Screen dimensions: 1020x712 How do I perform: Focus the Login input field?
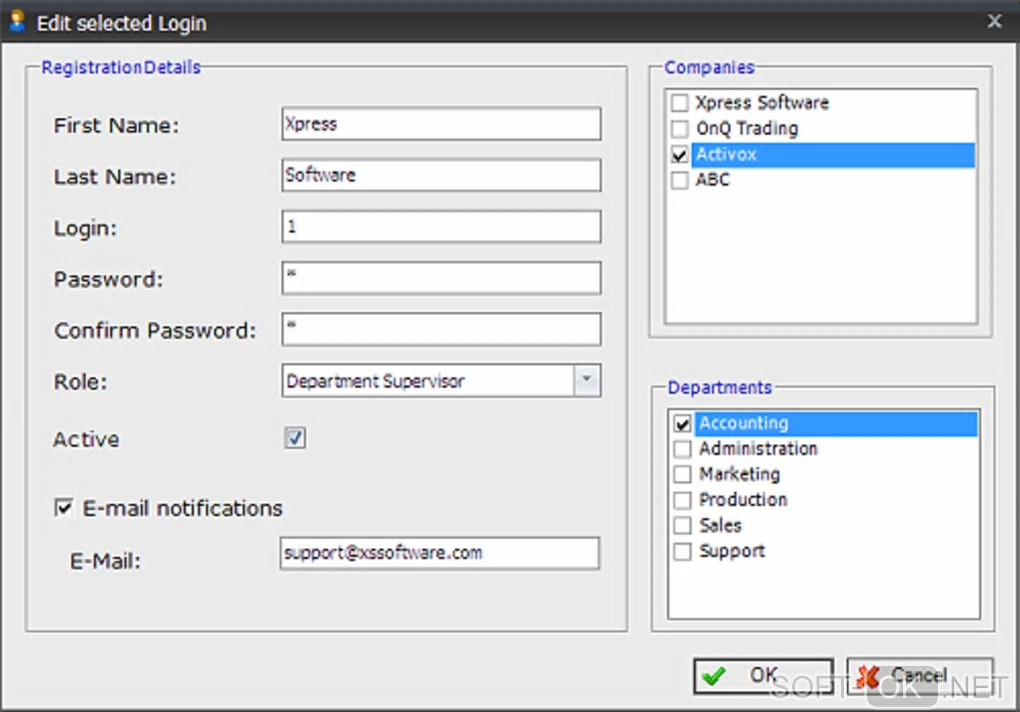click(x=441, y=227)
